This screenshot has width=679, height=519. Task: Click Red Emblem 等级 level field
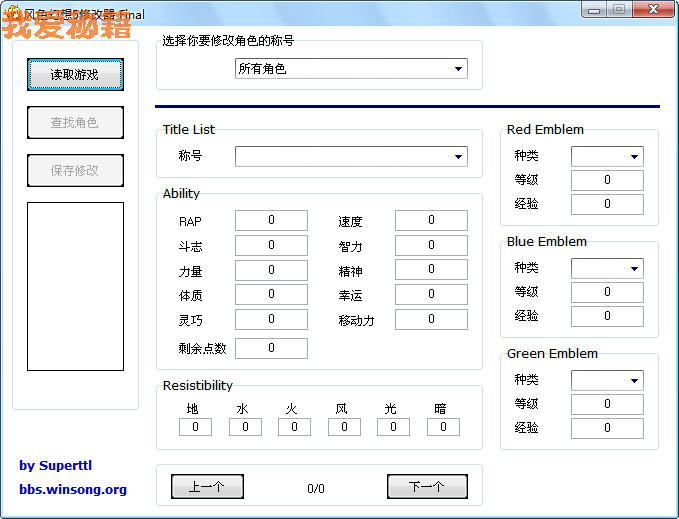coord(607,181)
